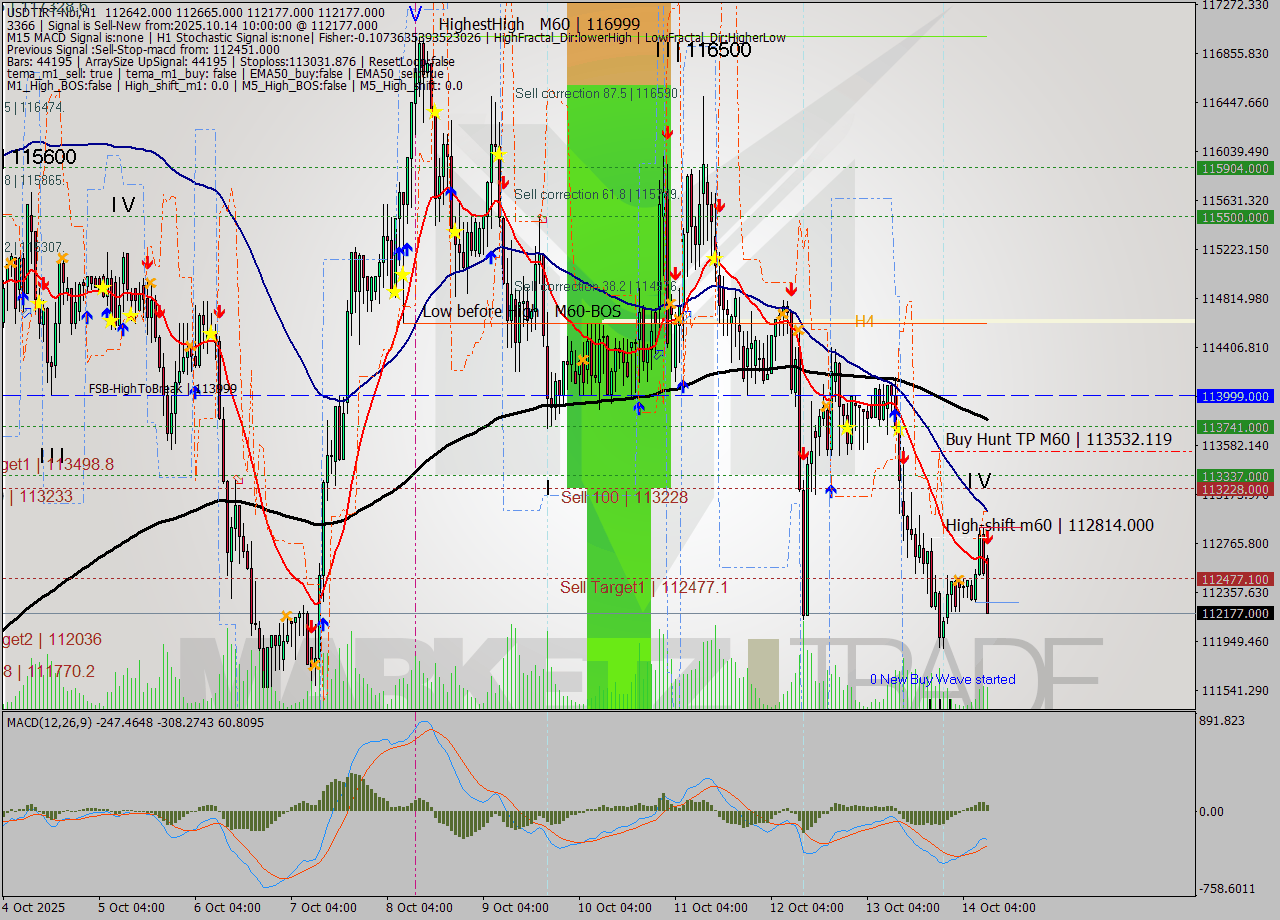Click the blue up arrow below Low before High text
Screen dimensions: 1280x920
click(x=638, y=408)
